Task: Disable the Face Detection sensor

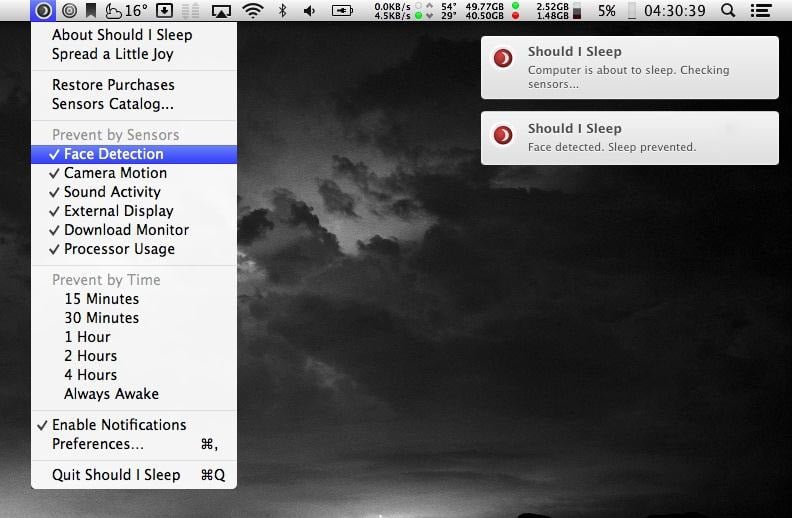Action: 113,154
